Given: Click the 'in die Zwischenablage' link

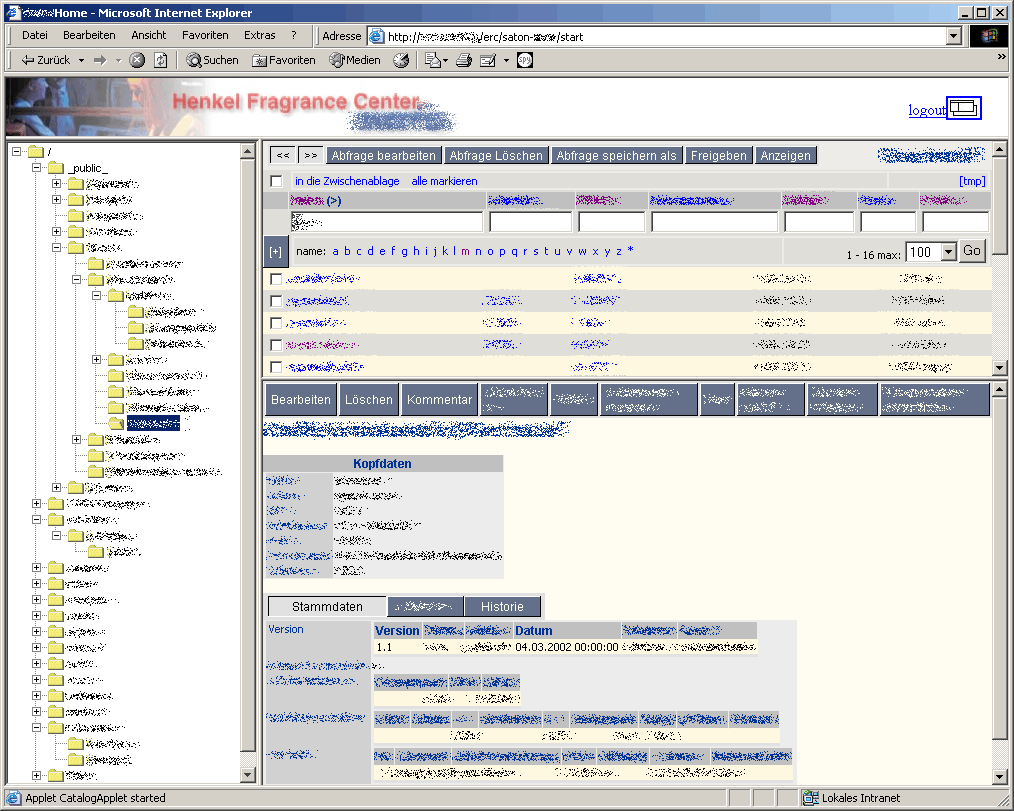Looking at the screenshot, I should [347, 181].
